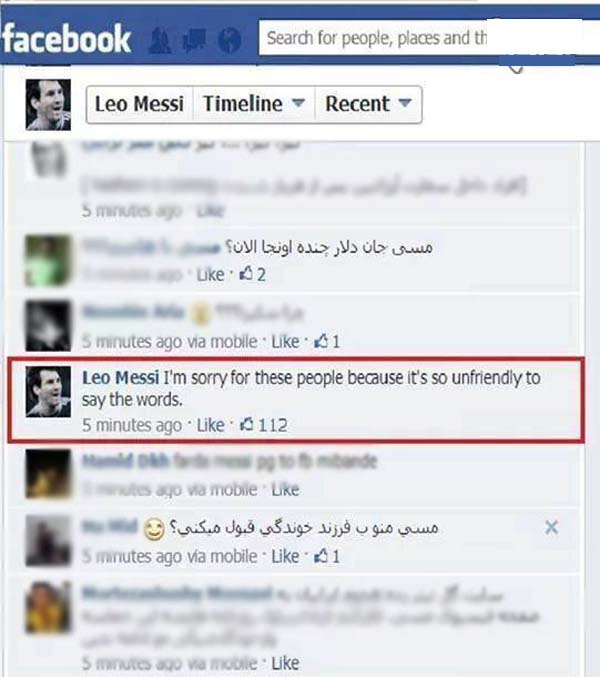Open the notifications globe icon
The height and width of the screenshot is (677, 600).
tap(229, 40)
